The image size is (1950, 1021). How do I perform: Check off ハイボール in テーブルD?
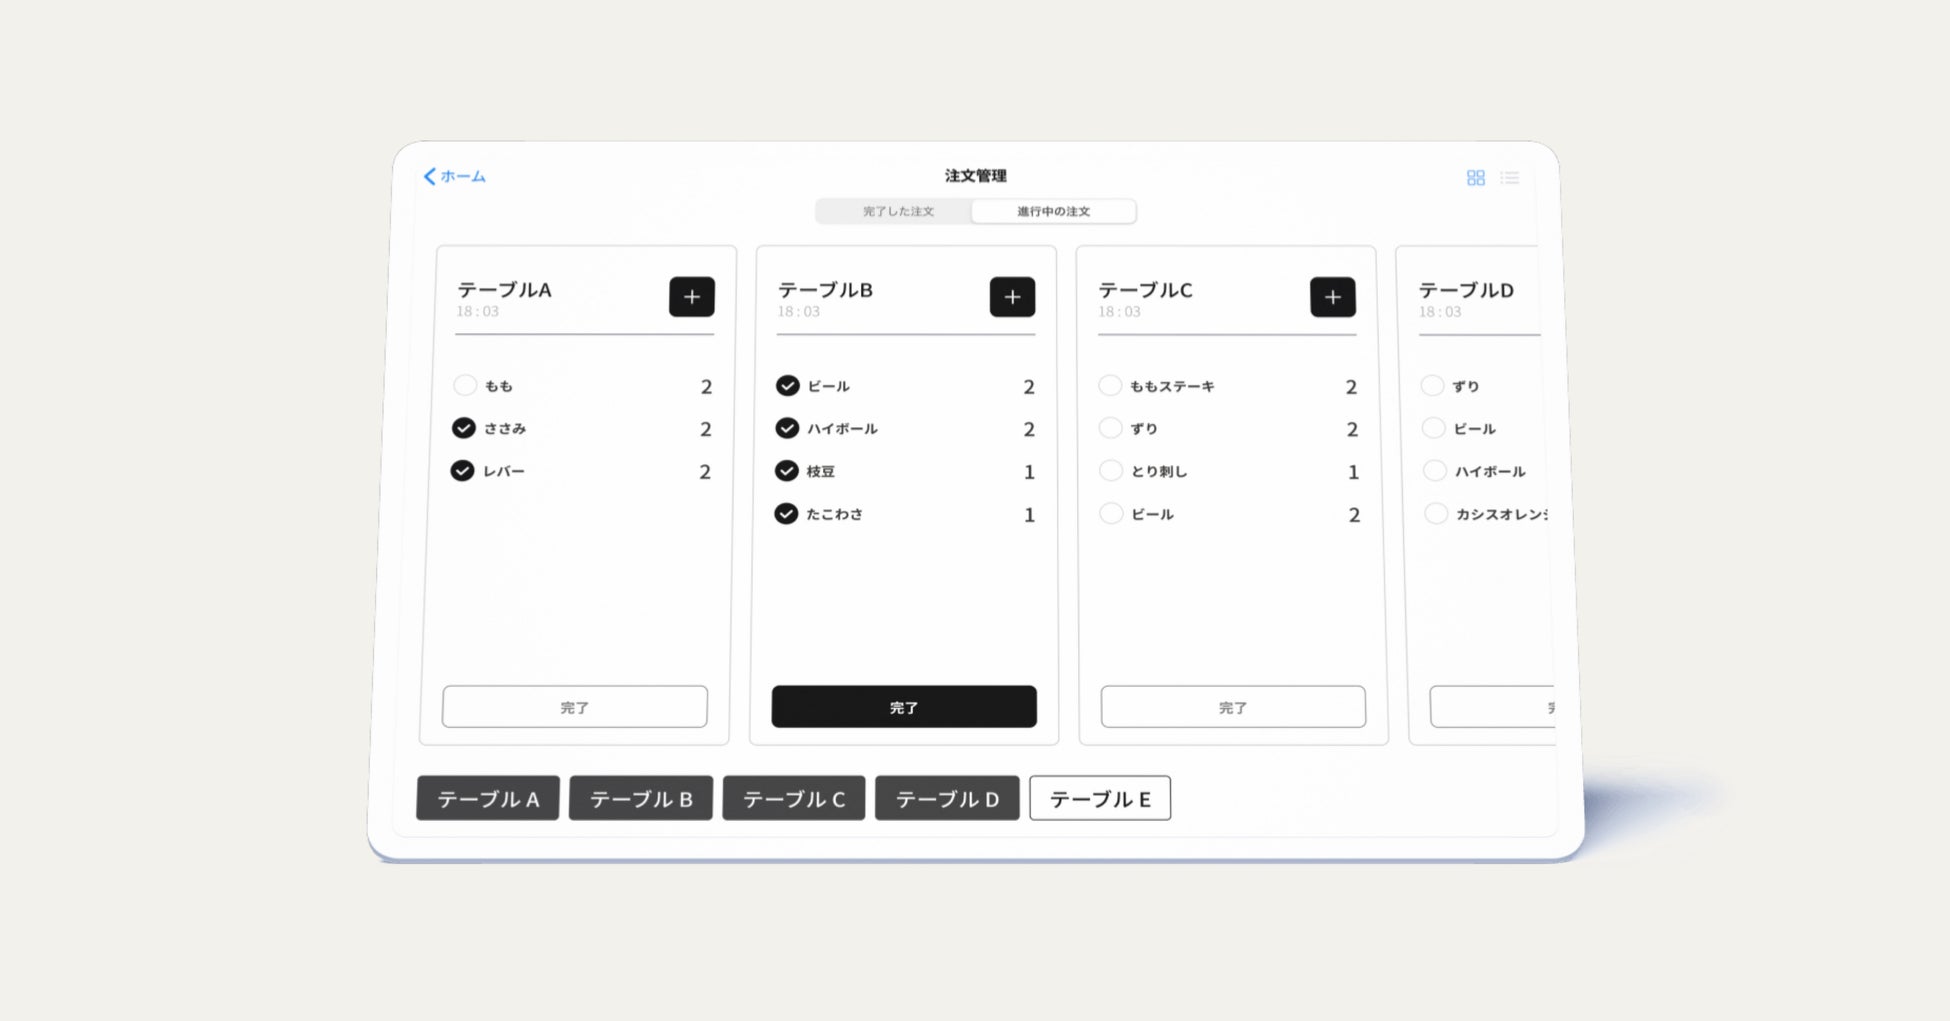(x=1434, y=470)
